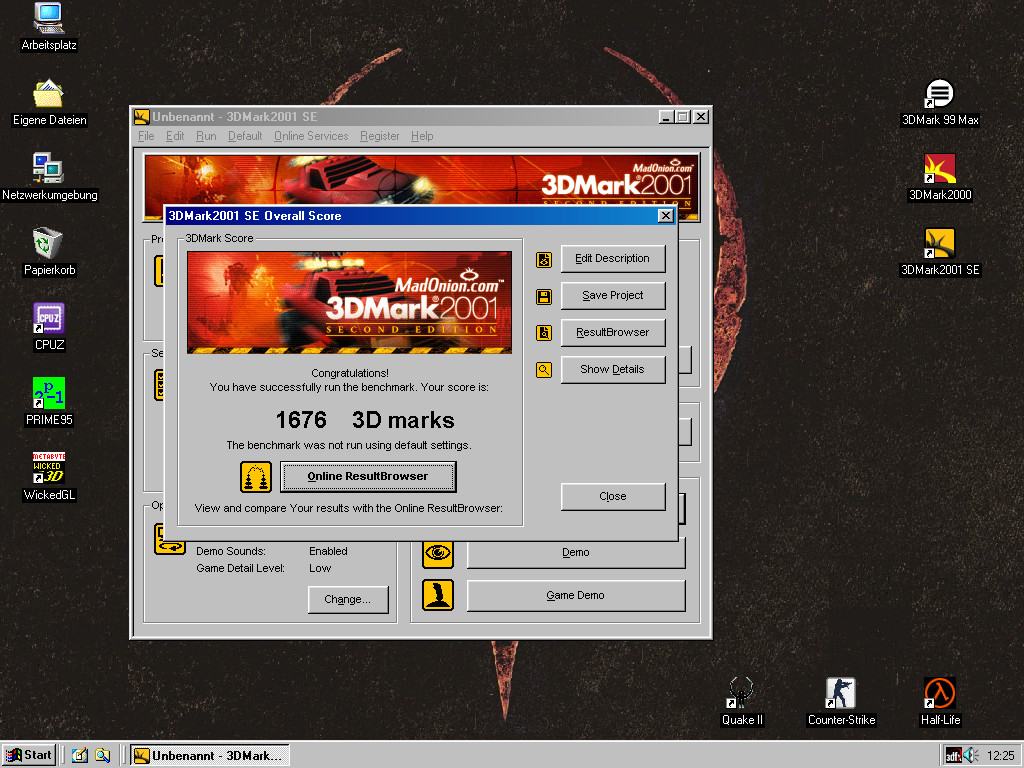1024x768 pixels.
Task: Open the Windows Start menu
Action: [x=29, y=756]
